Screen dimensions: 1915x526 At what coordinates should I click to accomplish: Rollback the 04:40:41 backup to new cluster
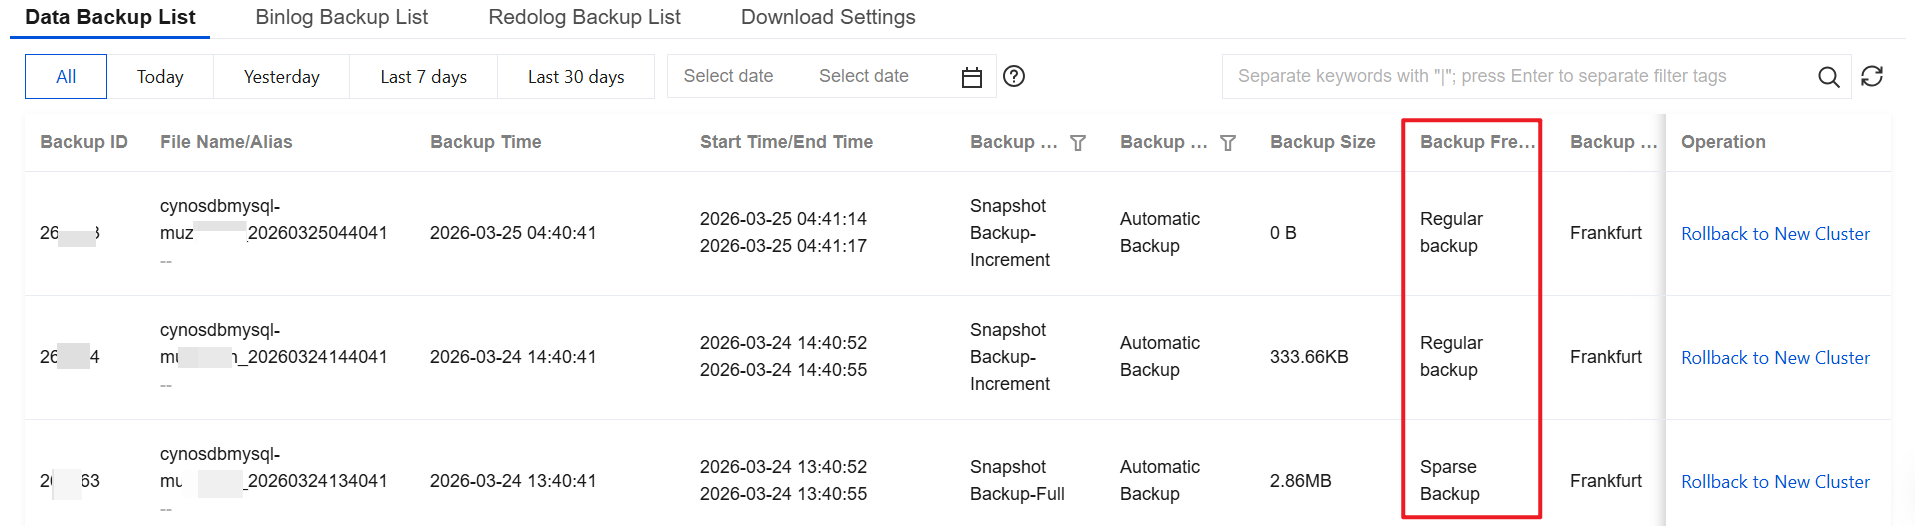point(1775,234)
